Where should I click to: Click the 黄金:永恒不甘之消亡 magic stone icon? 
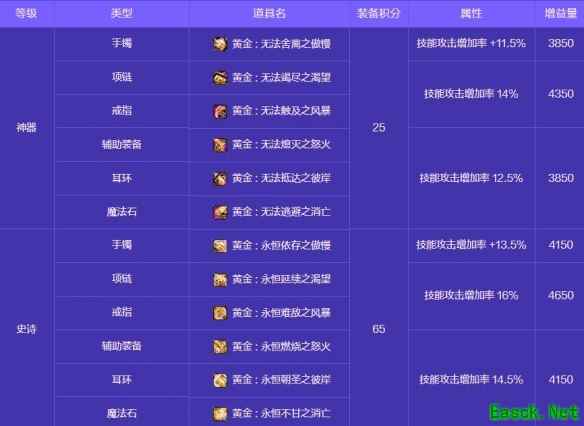click(x=220, y=413)
